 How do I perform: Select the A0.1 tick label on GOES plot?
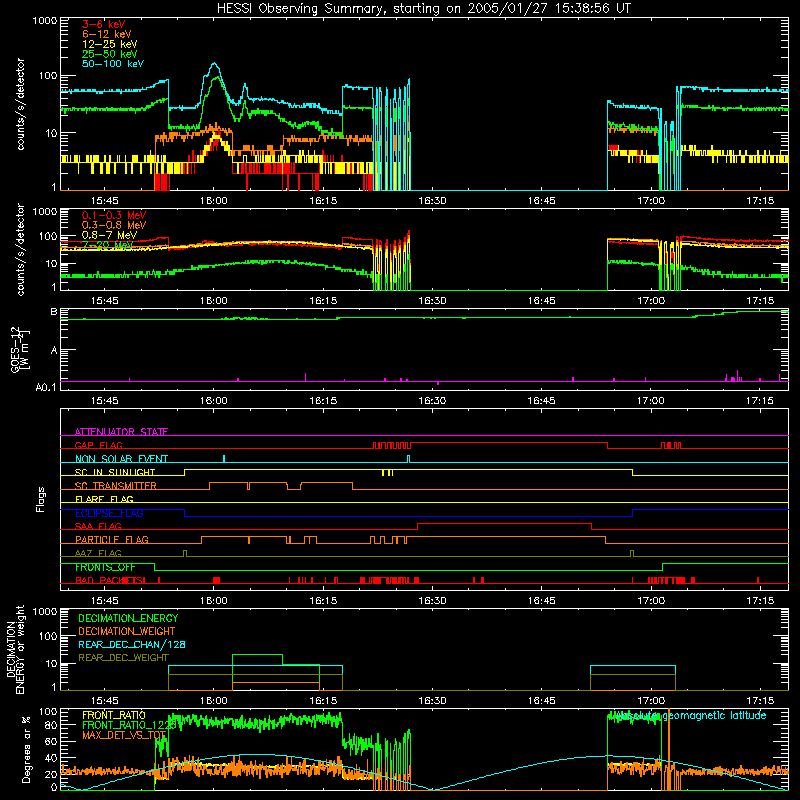[x=46, y=387]
